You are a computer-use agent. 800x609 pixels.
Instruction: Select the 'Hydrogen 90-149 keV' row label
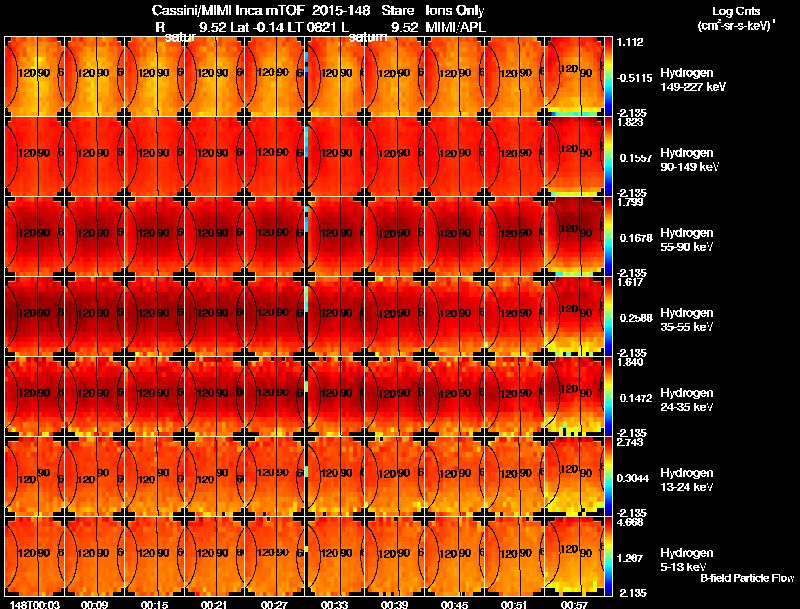[689, 160]
